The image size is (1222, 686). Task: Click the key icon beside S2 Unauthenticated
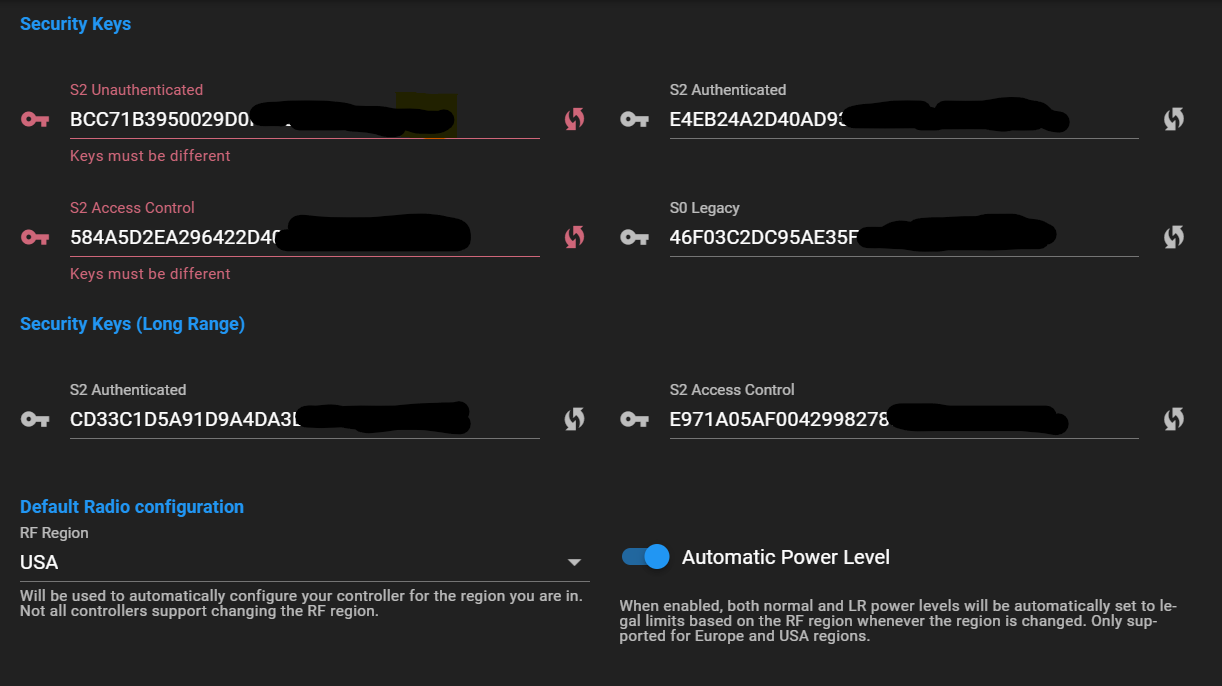click(35, 120)
